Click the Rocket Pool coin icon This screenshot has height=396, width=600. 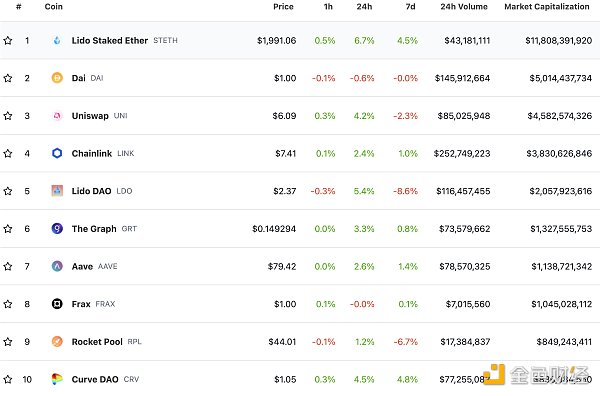click(x=57, y=341)
